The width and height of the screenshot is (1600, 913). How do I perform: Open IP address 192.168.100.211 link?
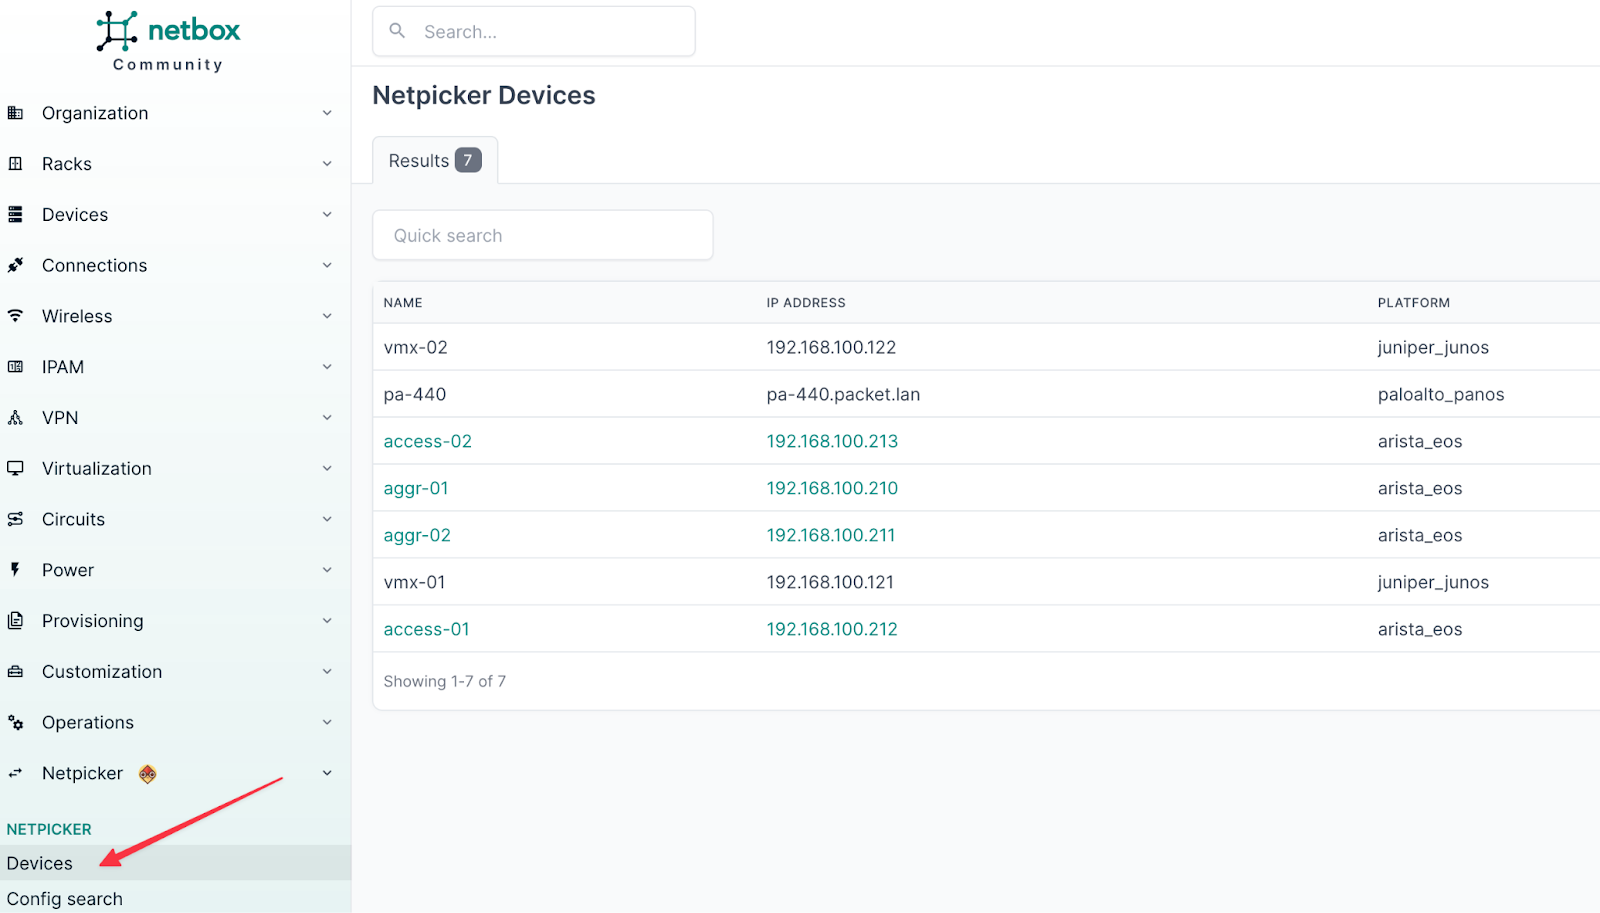[831, 535]
